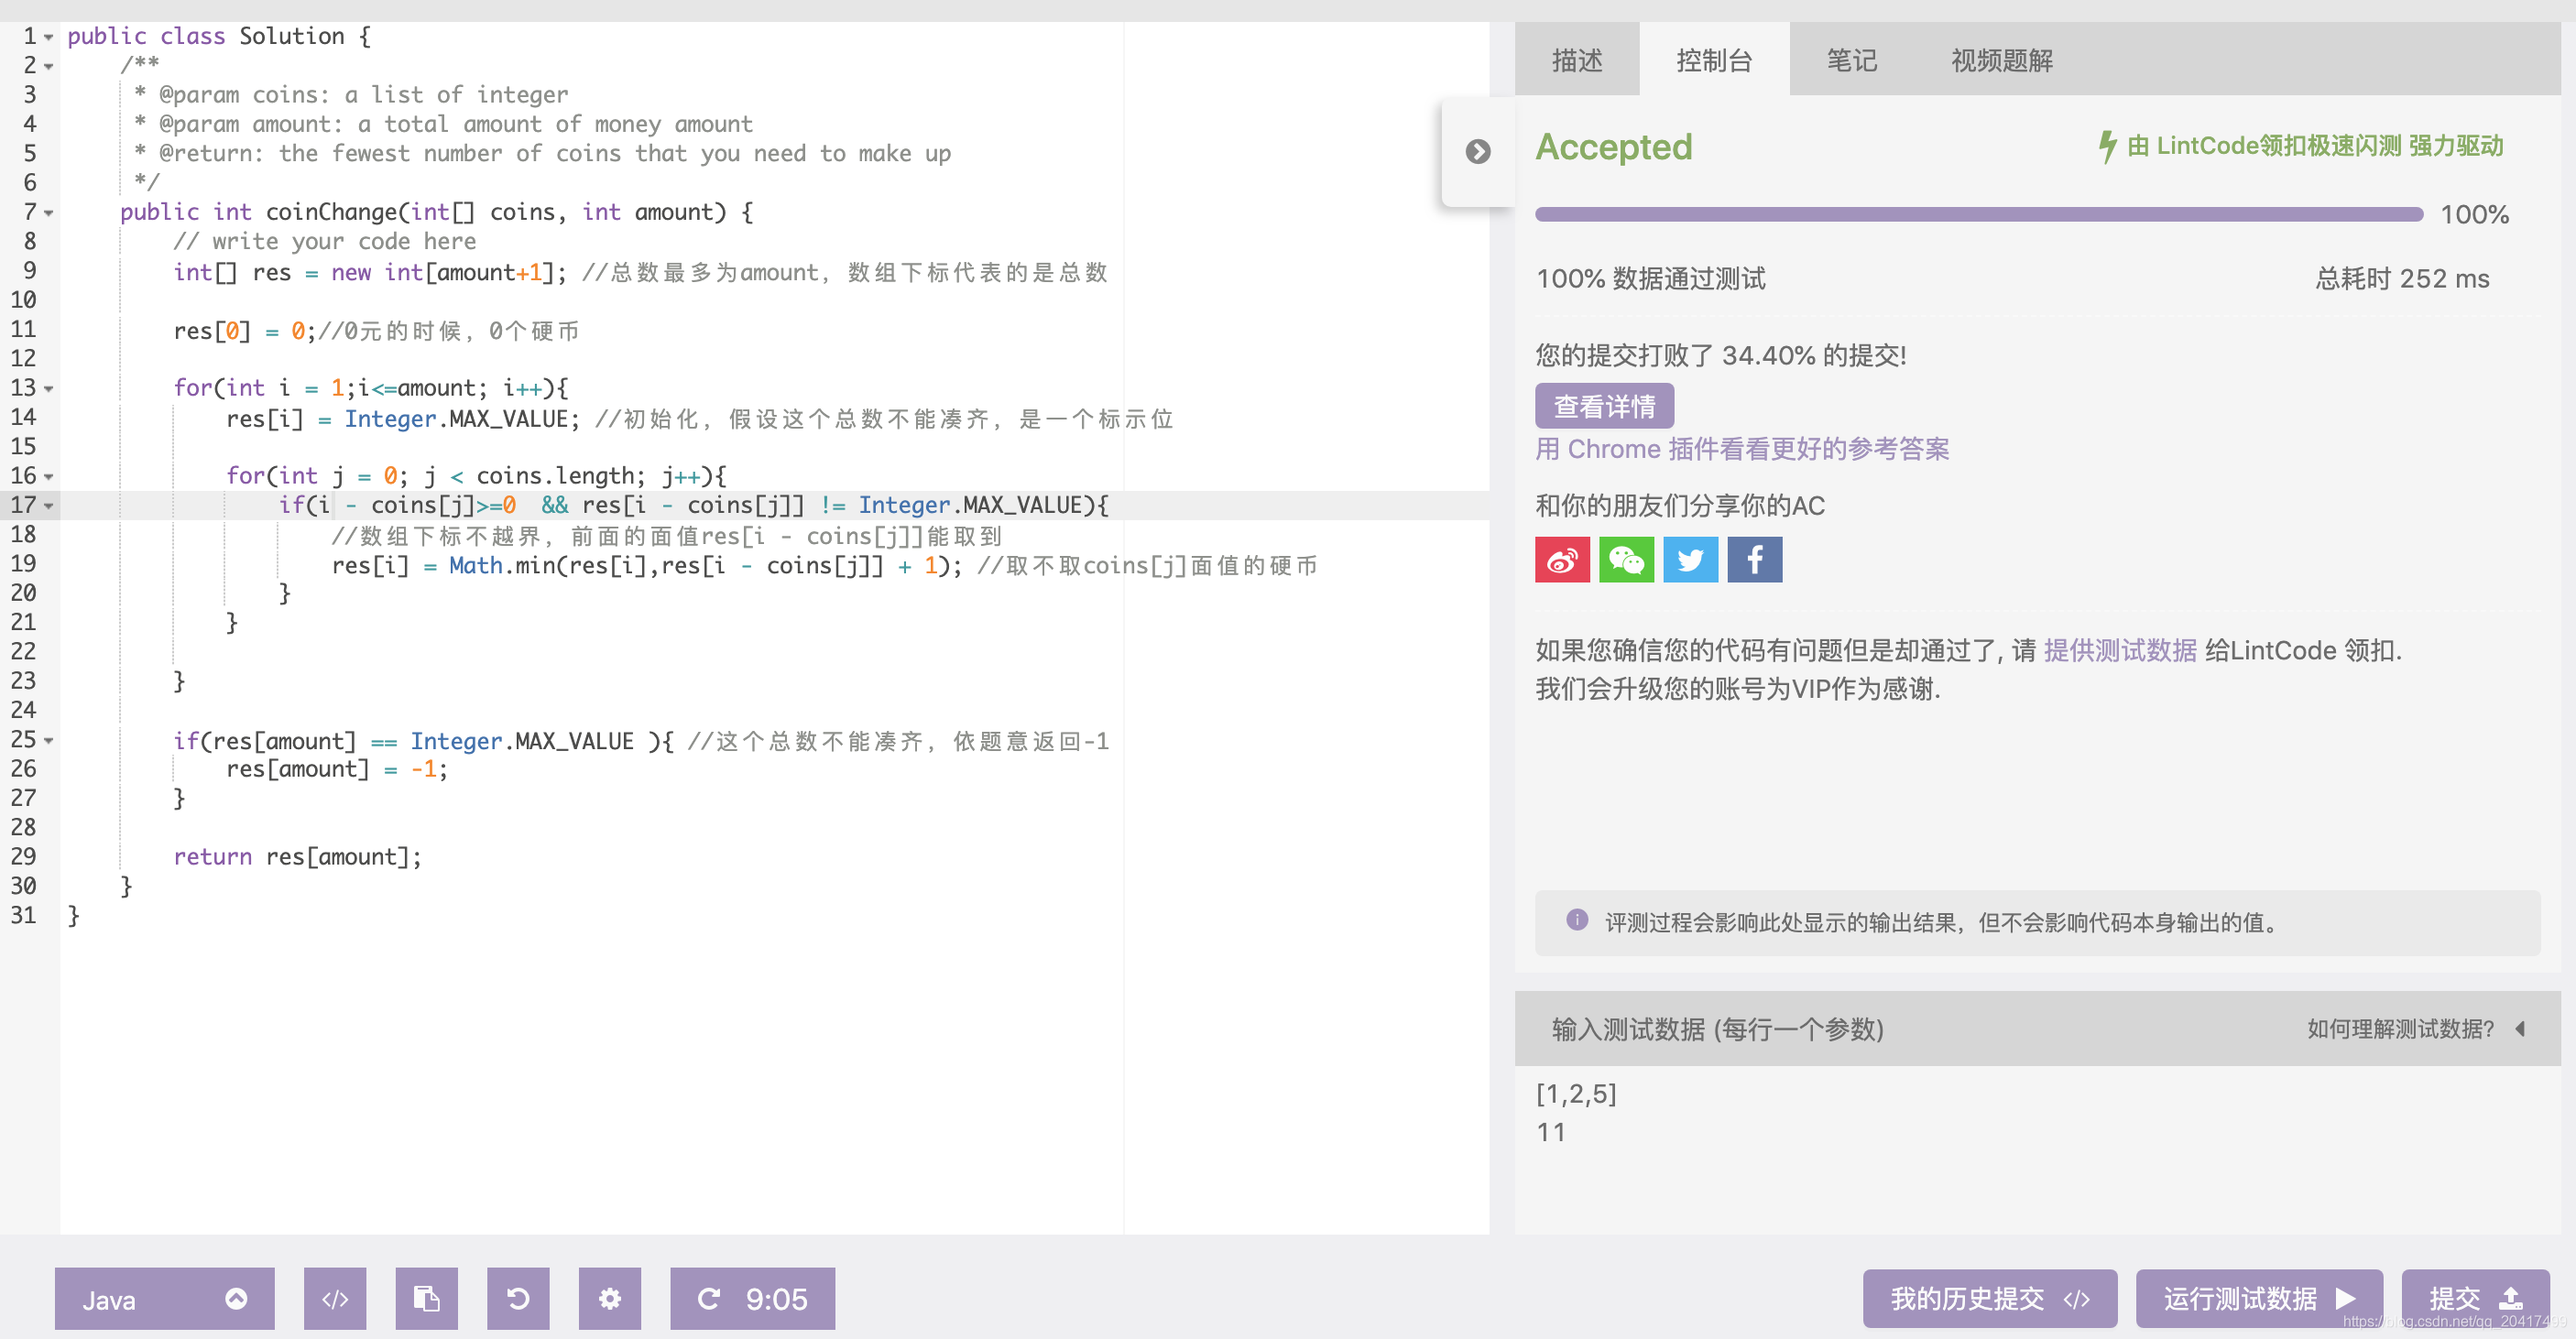2576x1339 pixels.
Task: Click the code template icon button
Action: [x=335, y=1298]
